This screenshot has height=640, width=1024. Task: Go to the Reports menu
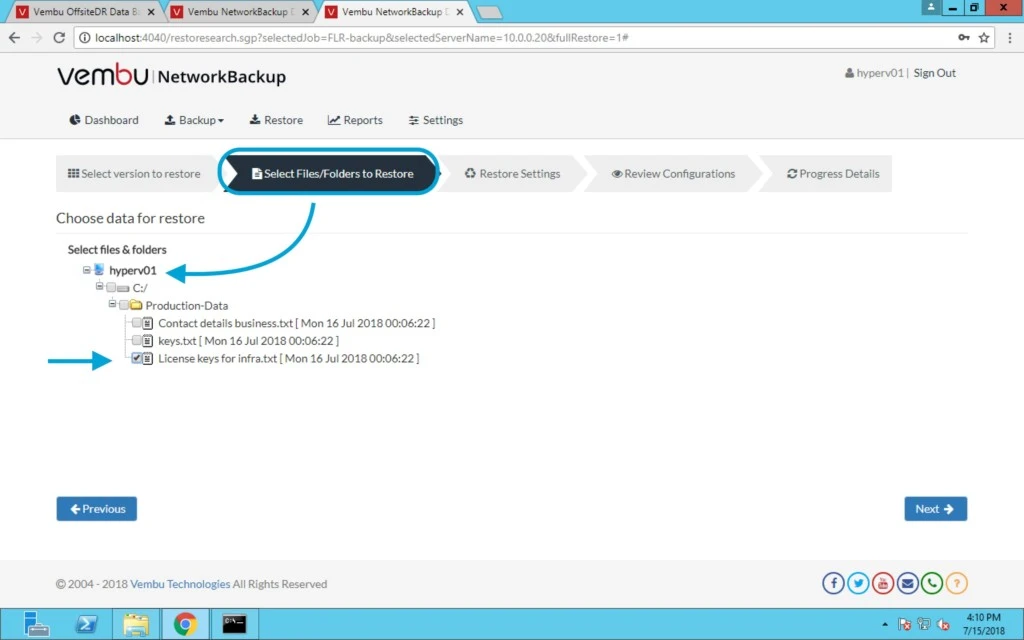click(x=355, y=120)
